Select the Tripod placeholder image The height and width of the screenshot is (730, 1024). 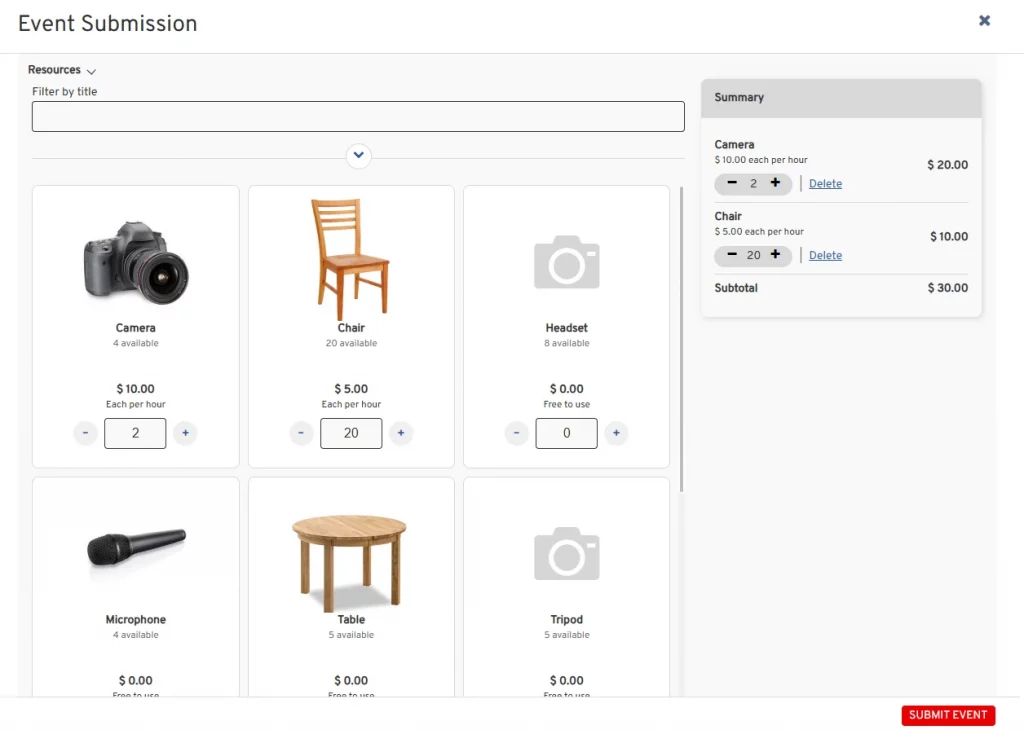567,554
